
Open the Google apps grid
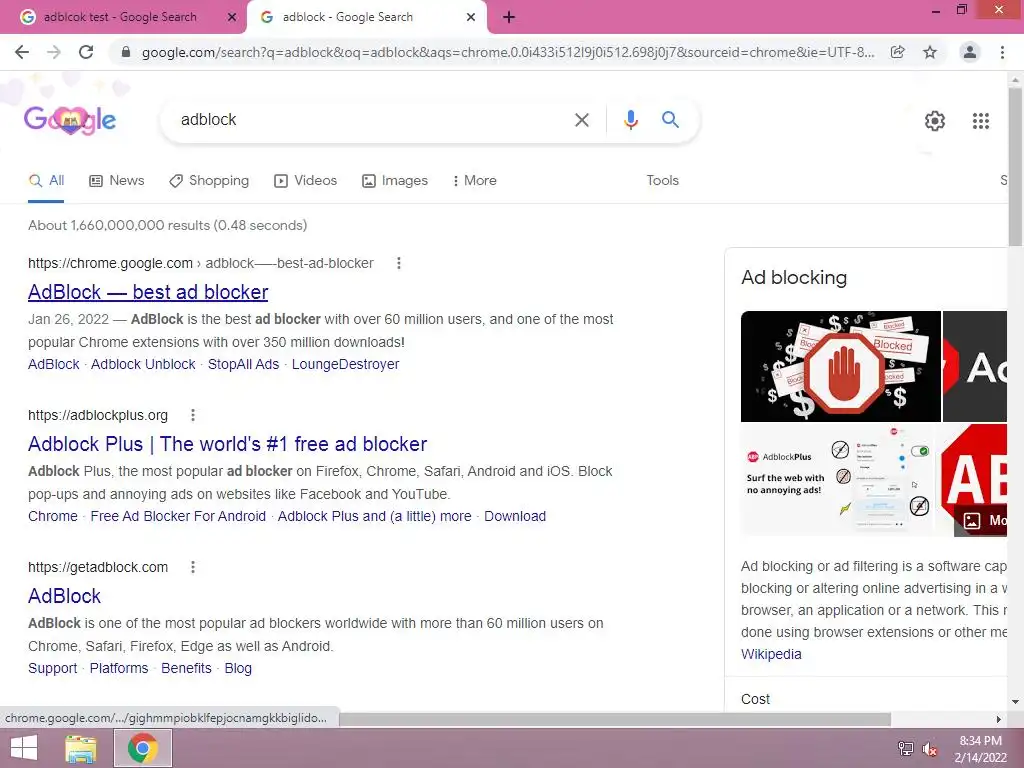tap(980, 121)
